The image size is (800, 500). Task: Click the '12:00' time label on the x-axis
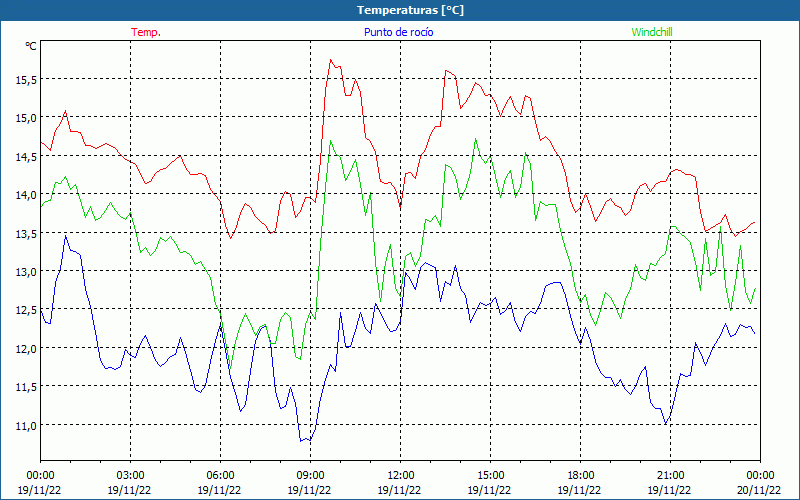coord(400,476)
